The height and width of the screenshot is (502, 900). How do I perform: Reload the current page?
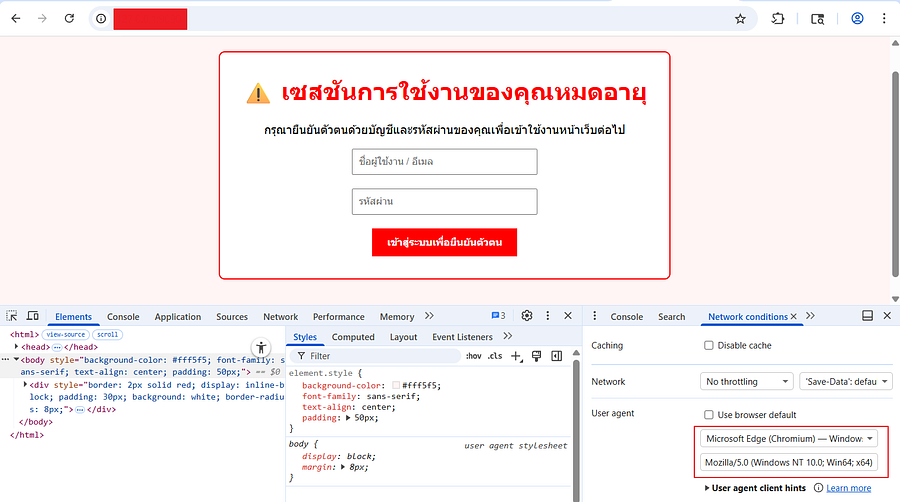[69, 18]
